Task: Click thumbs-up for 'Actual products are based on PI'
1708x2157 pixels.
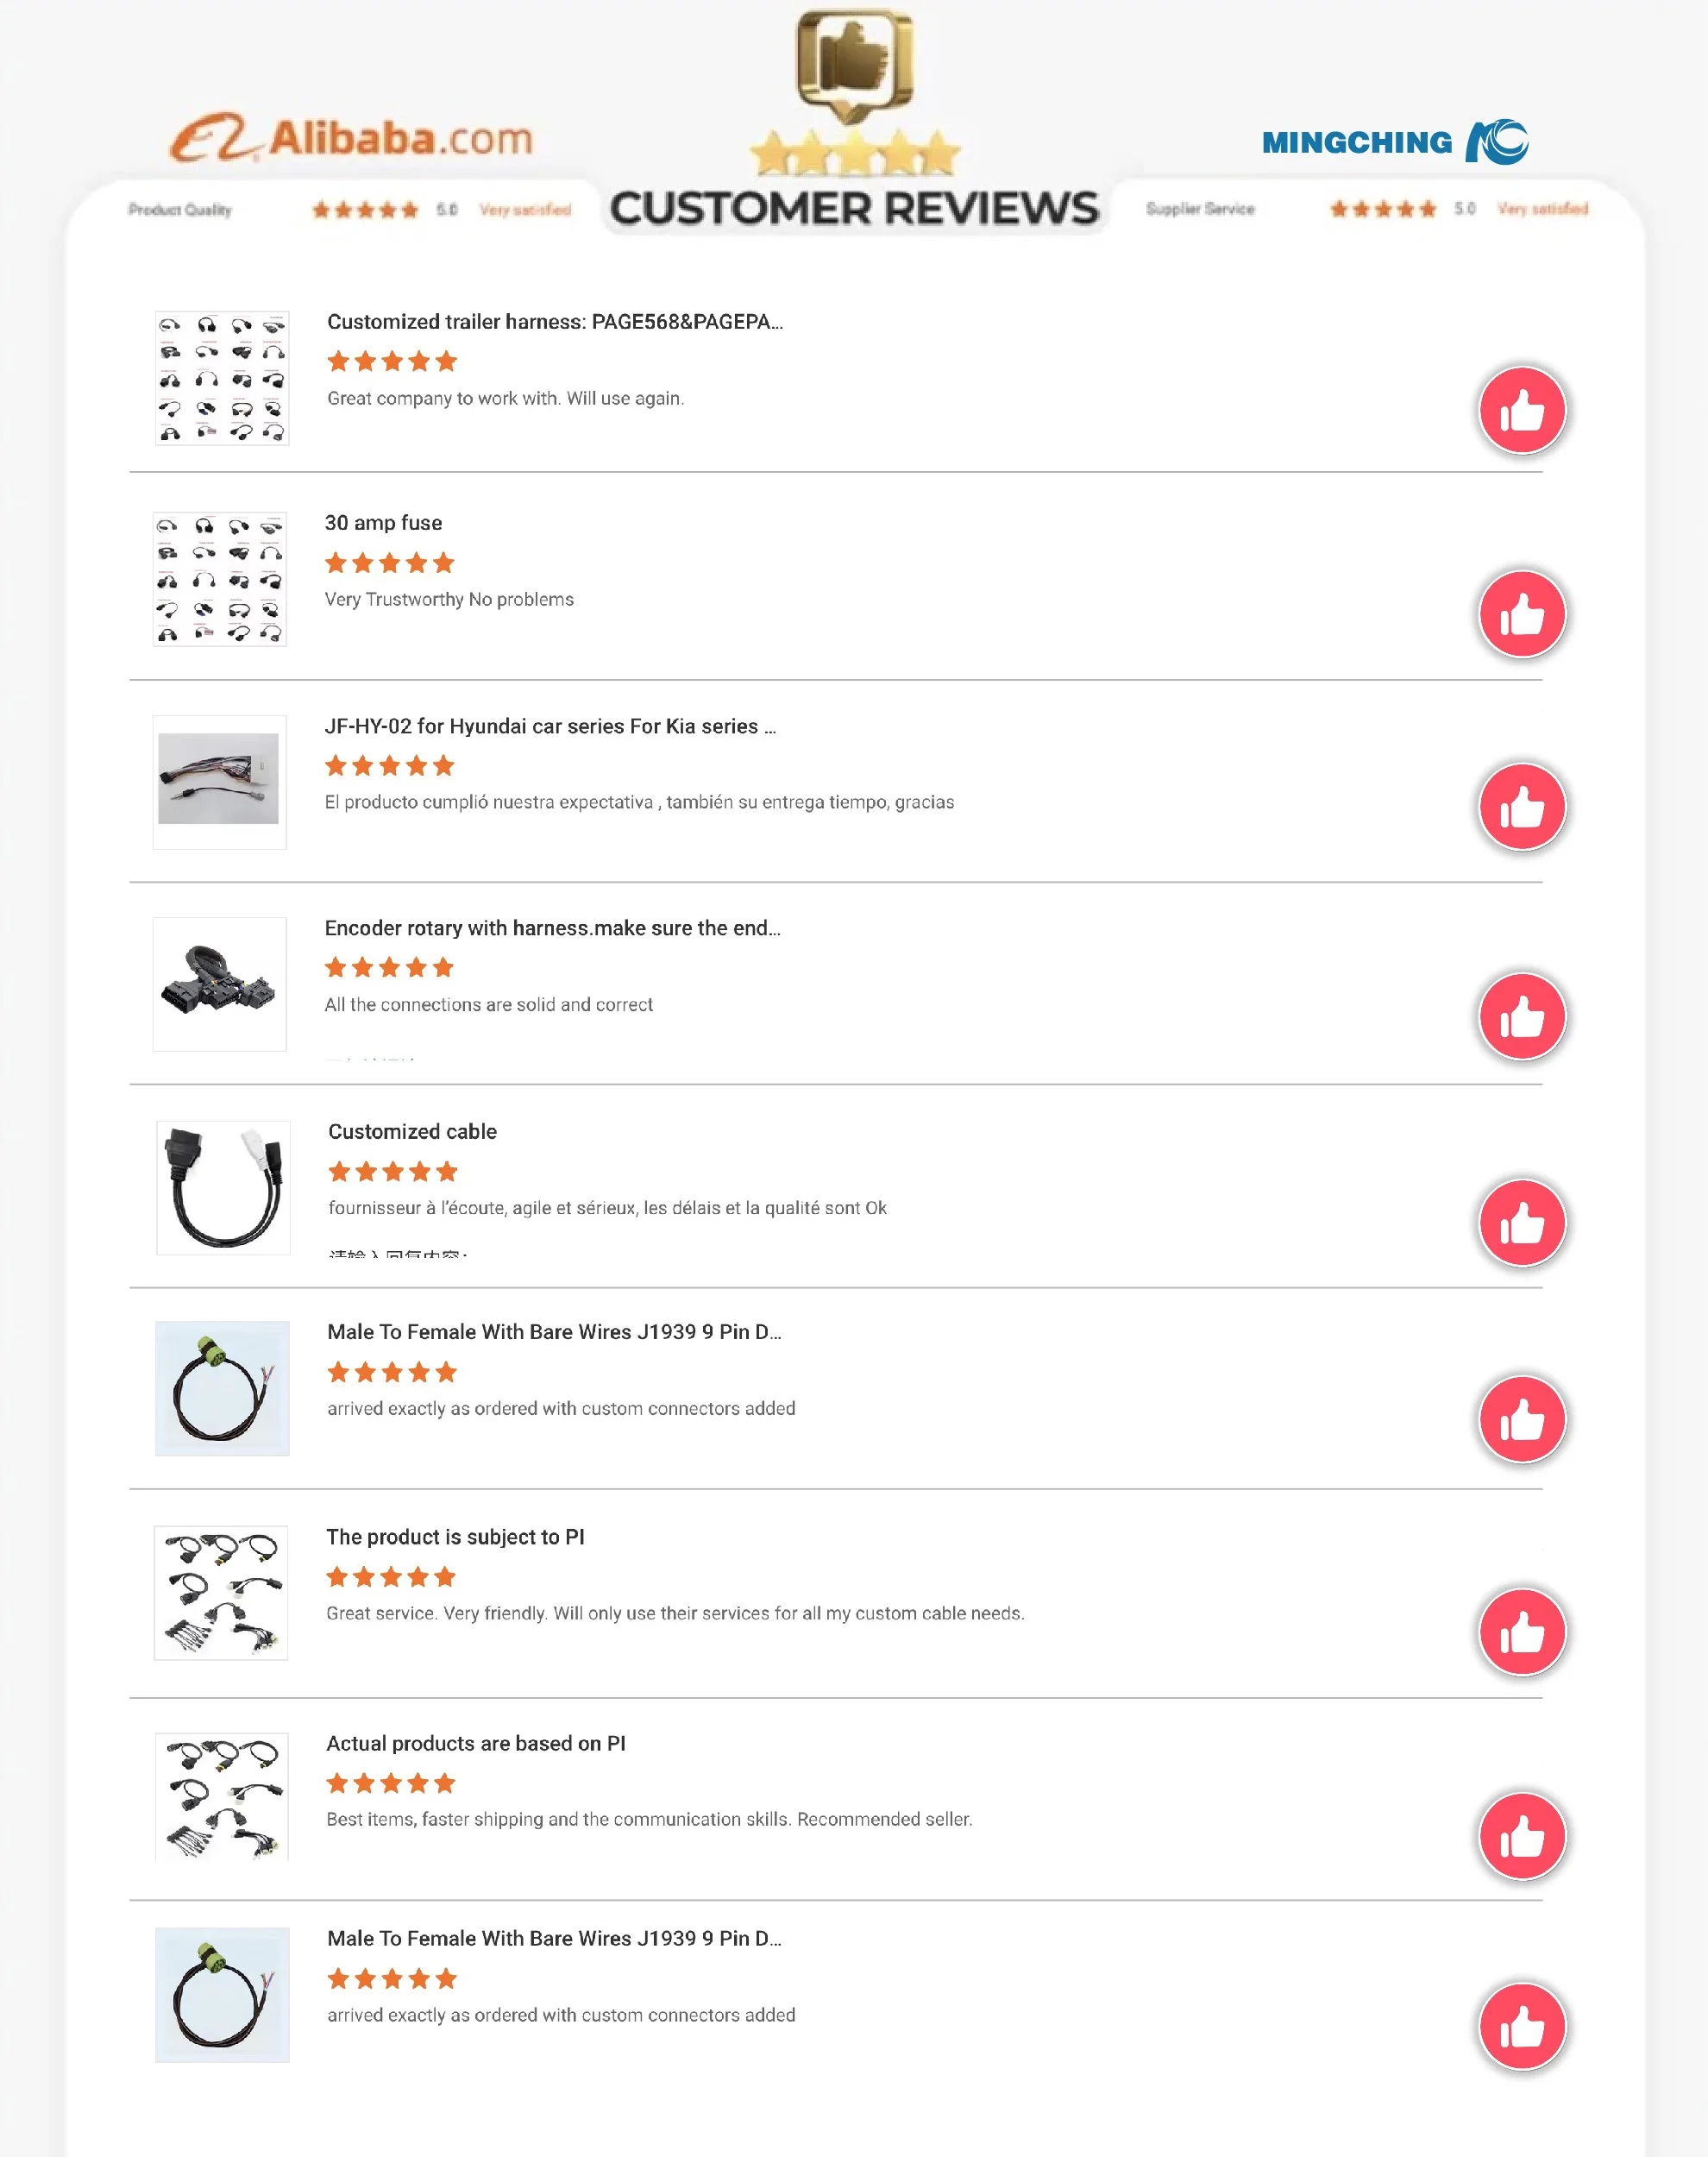Action: [1521, 1836]
